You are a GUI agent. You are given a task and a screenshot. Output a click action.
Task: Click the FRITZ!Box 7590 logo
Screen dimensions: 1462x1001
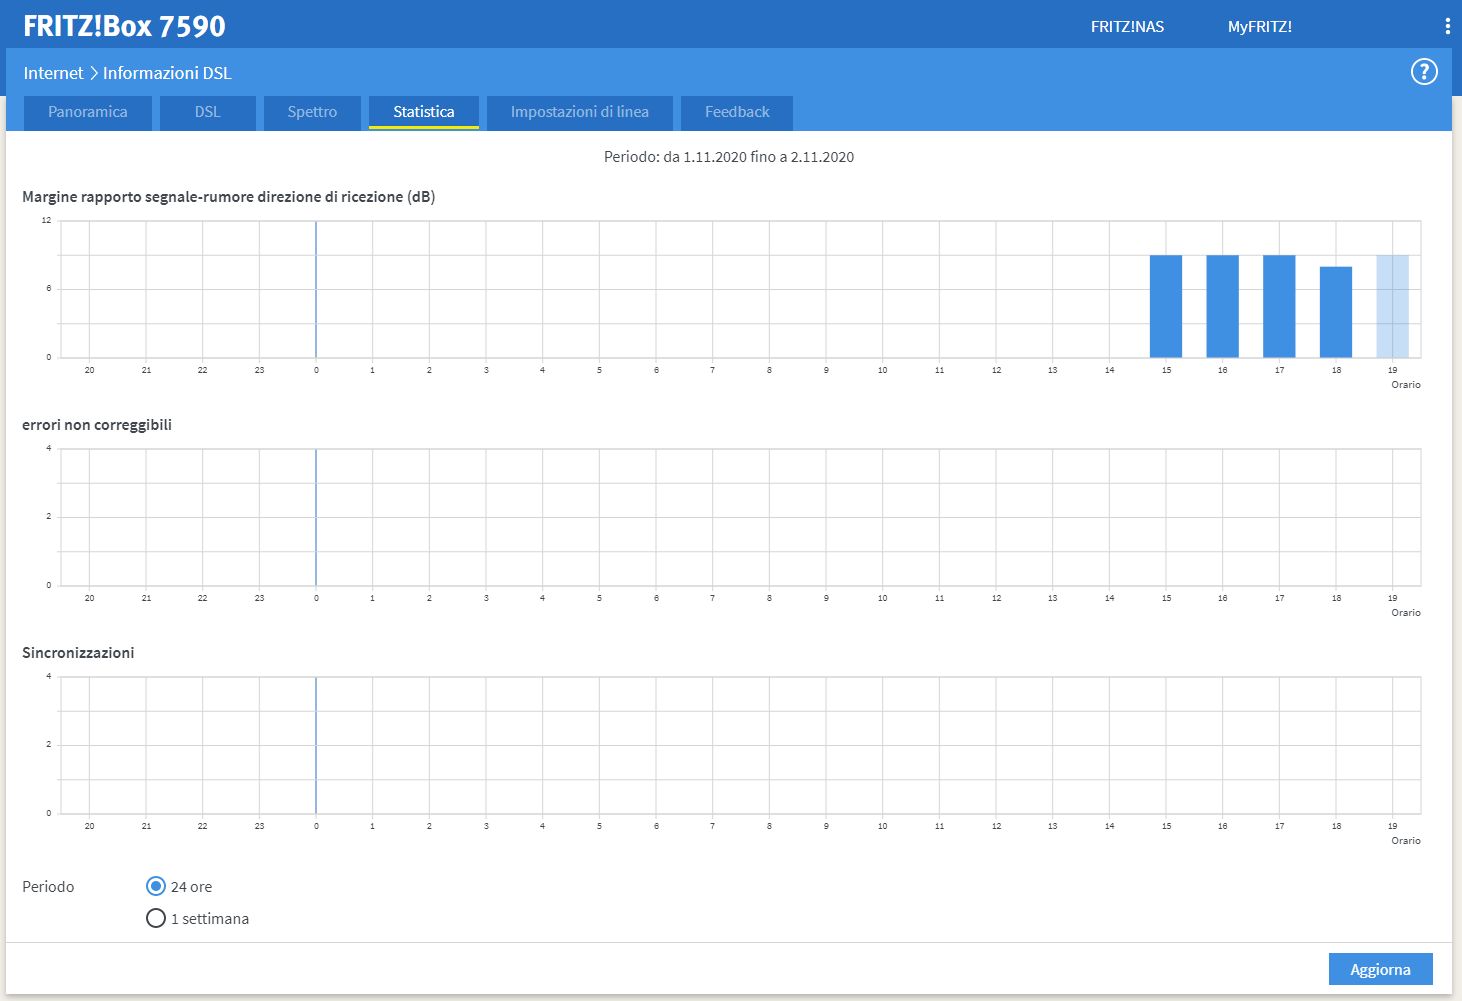(x=124, y=26)
